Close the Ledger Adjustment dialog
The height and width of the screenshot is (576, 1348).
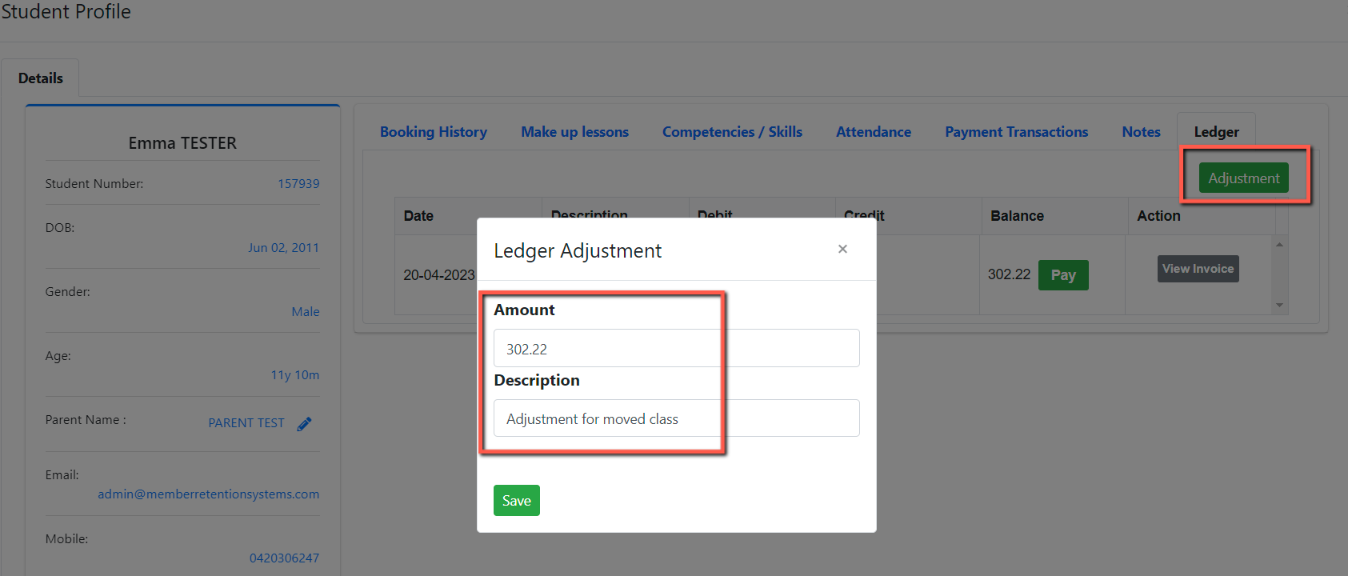(842, 249)
